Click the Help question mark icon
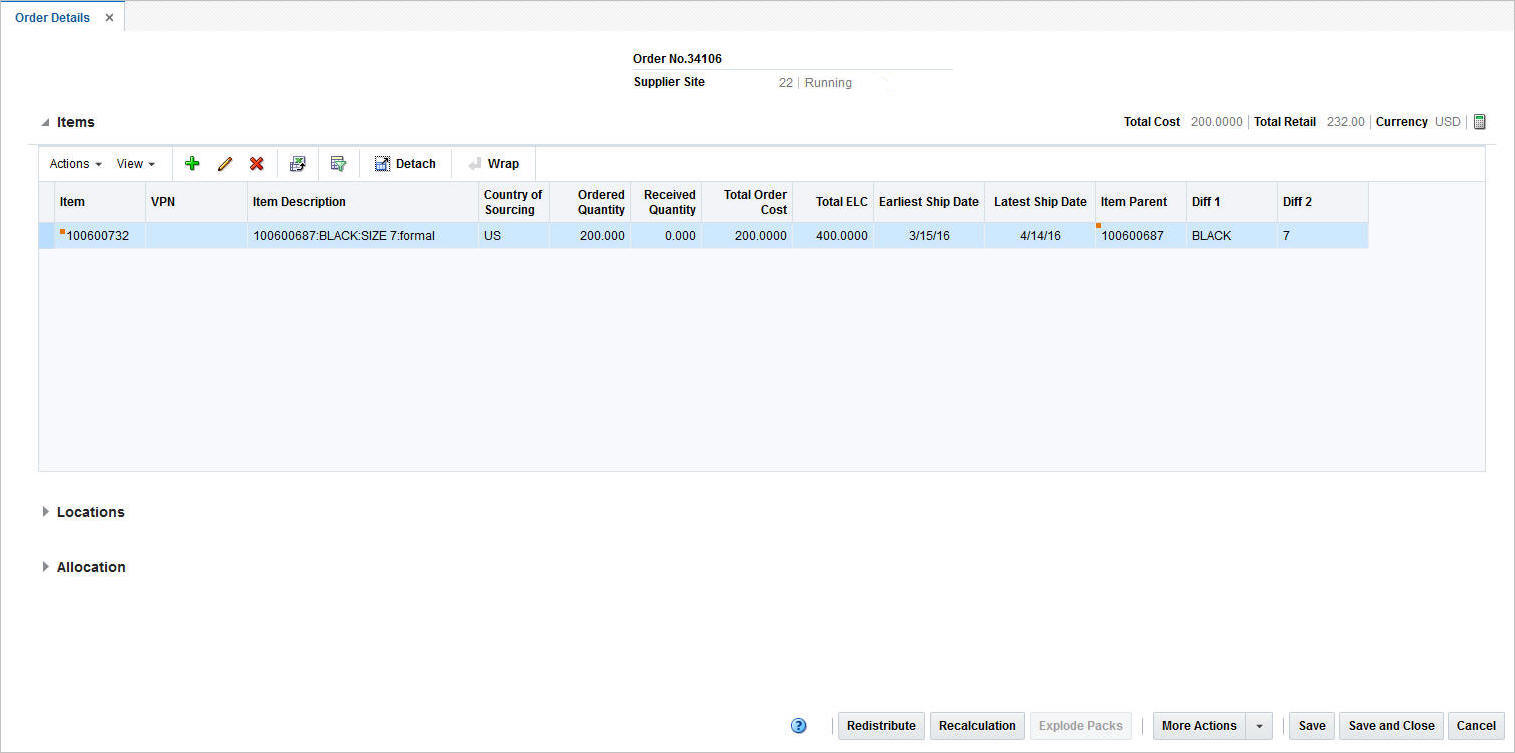 coord(798,725)
